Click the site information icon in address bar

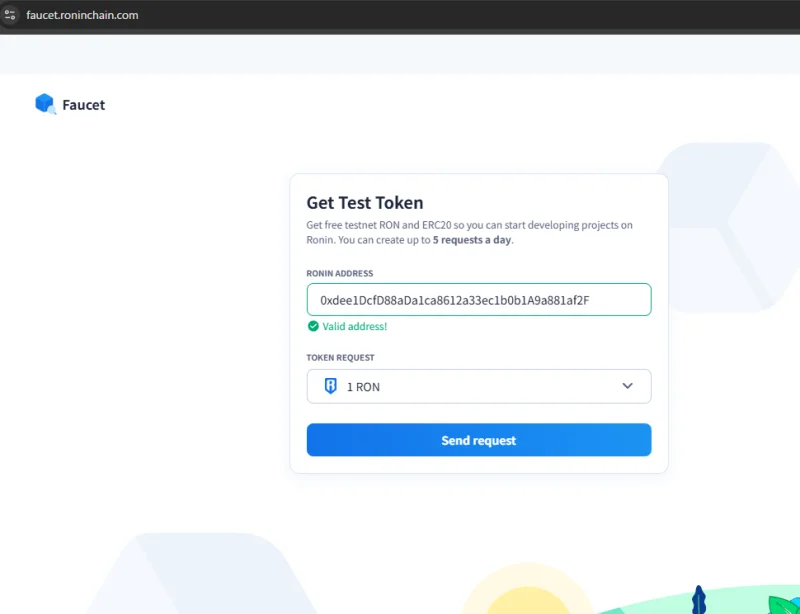tap(11, 15)
